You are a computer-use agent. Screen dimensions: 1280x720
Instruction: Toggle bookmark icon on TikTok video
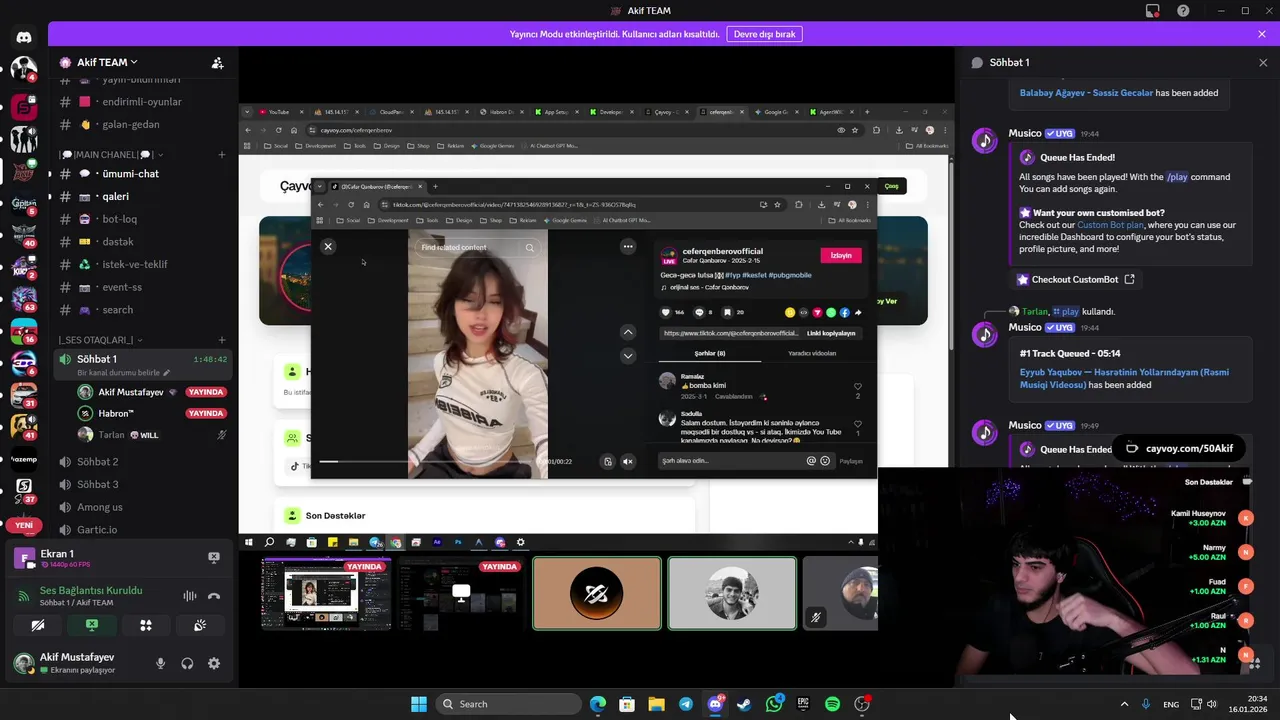click(727, 312)
